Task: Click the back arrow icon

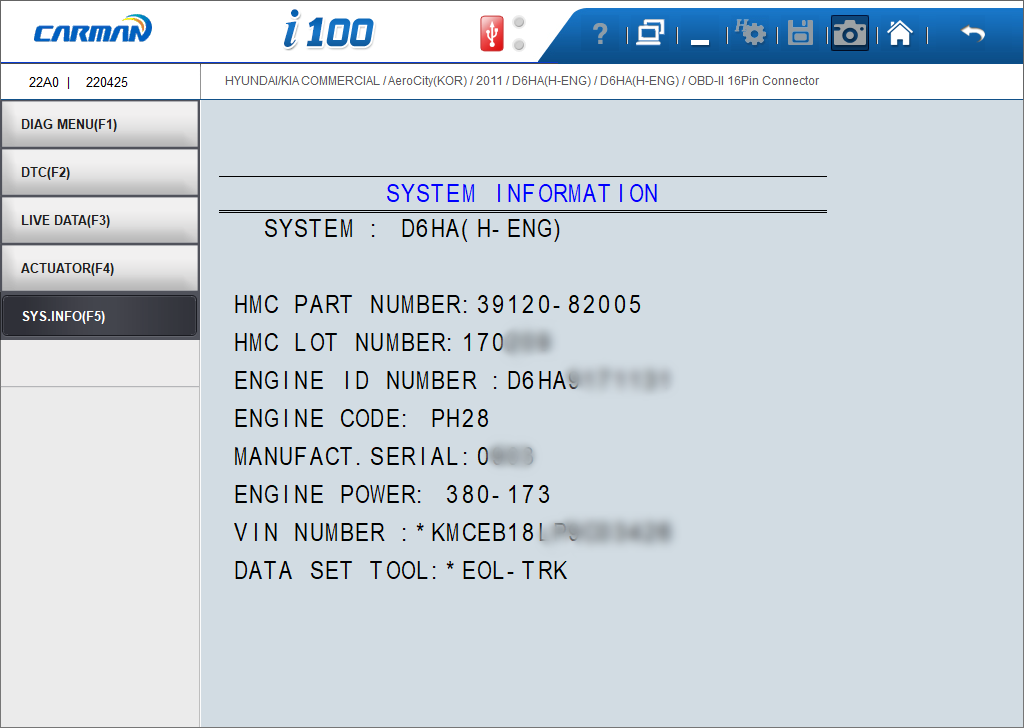Action: [973, 33]
